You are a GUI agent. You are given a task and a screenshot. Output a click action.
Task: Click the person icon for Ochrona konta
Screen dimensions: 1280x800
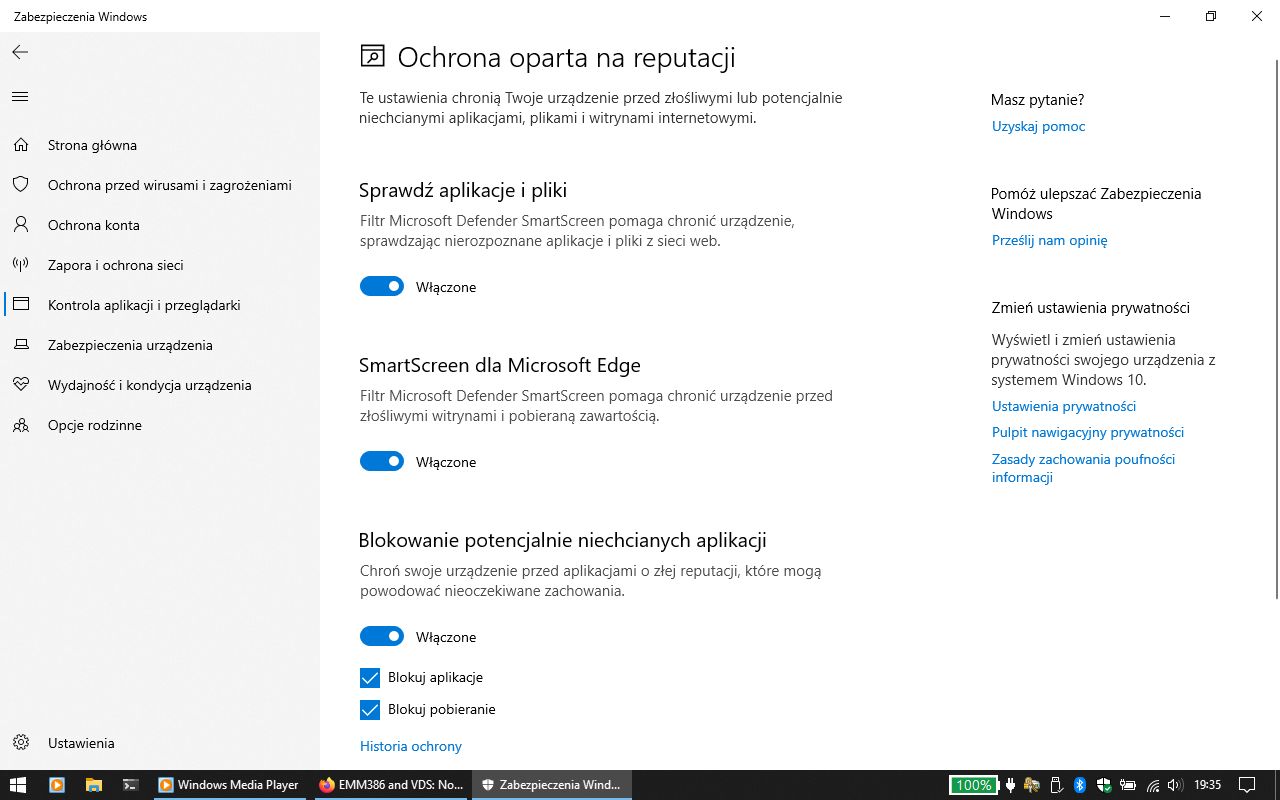[x=20, y=225]
